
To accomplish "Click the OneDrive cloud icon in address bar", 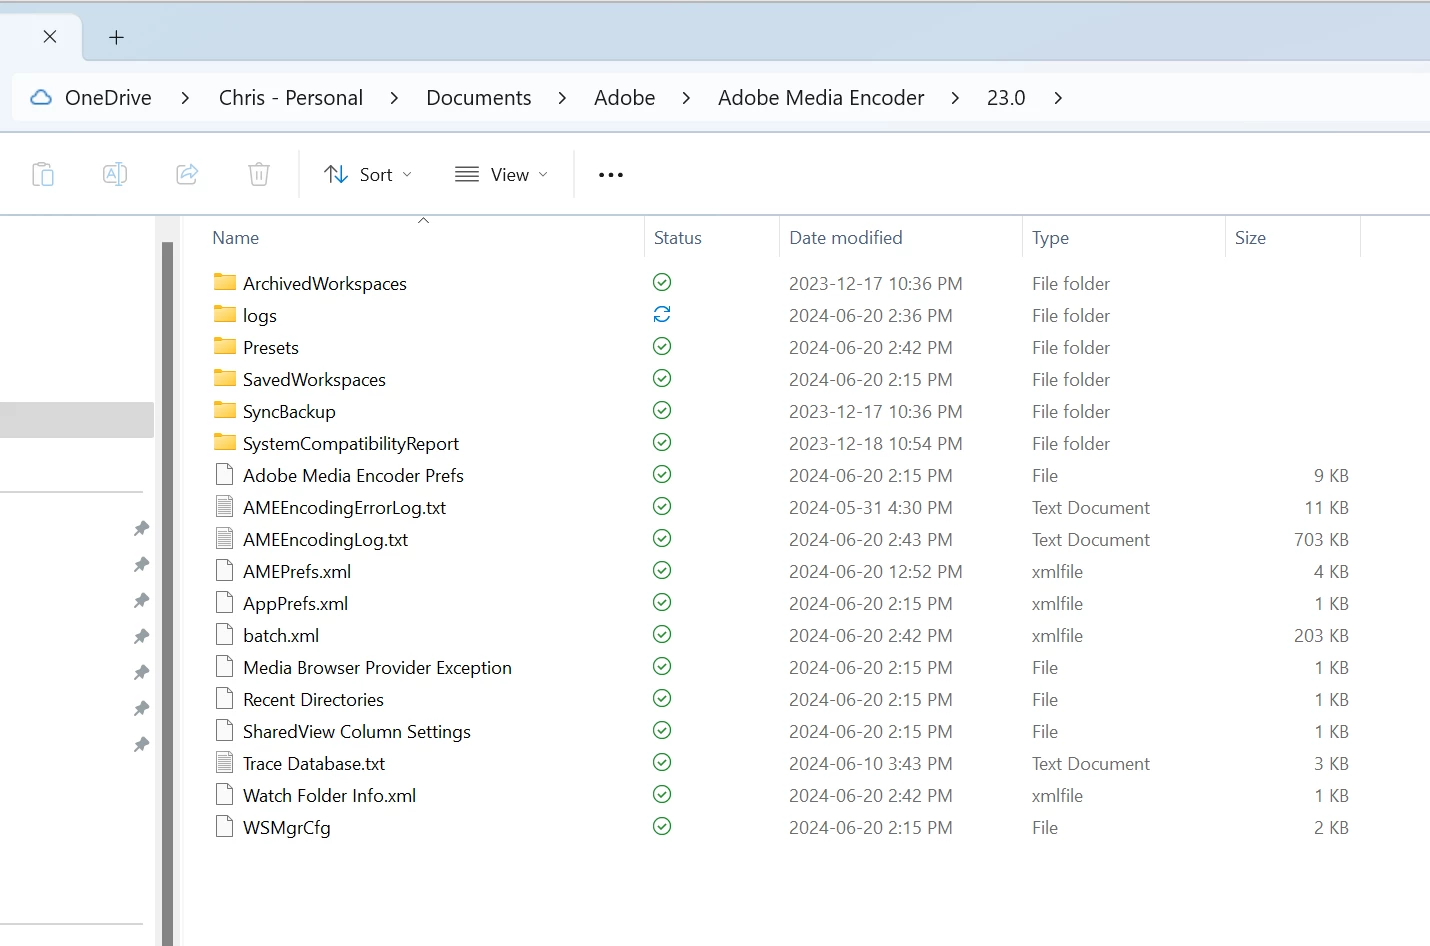I will click(41, 97).
